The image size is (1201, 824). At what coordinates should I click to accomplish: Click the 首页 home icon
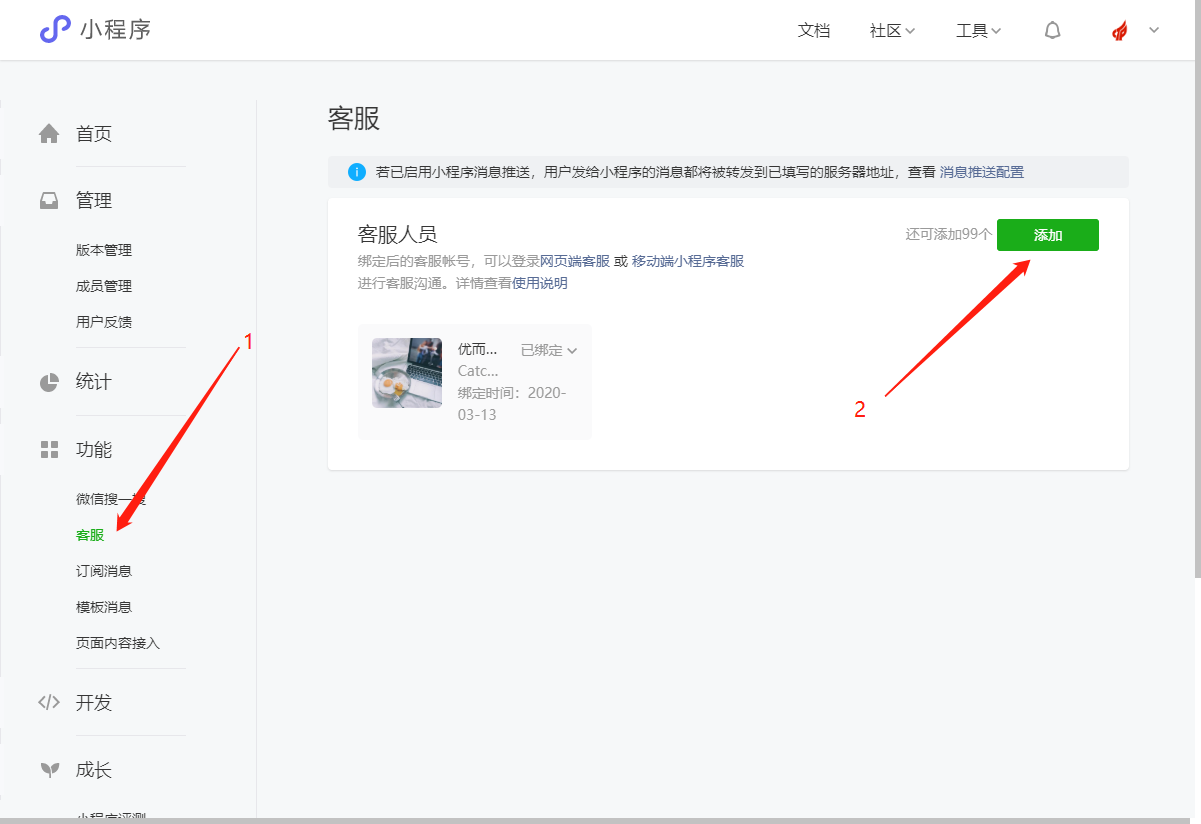(x=49, y=134)
